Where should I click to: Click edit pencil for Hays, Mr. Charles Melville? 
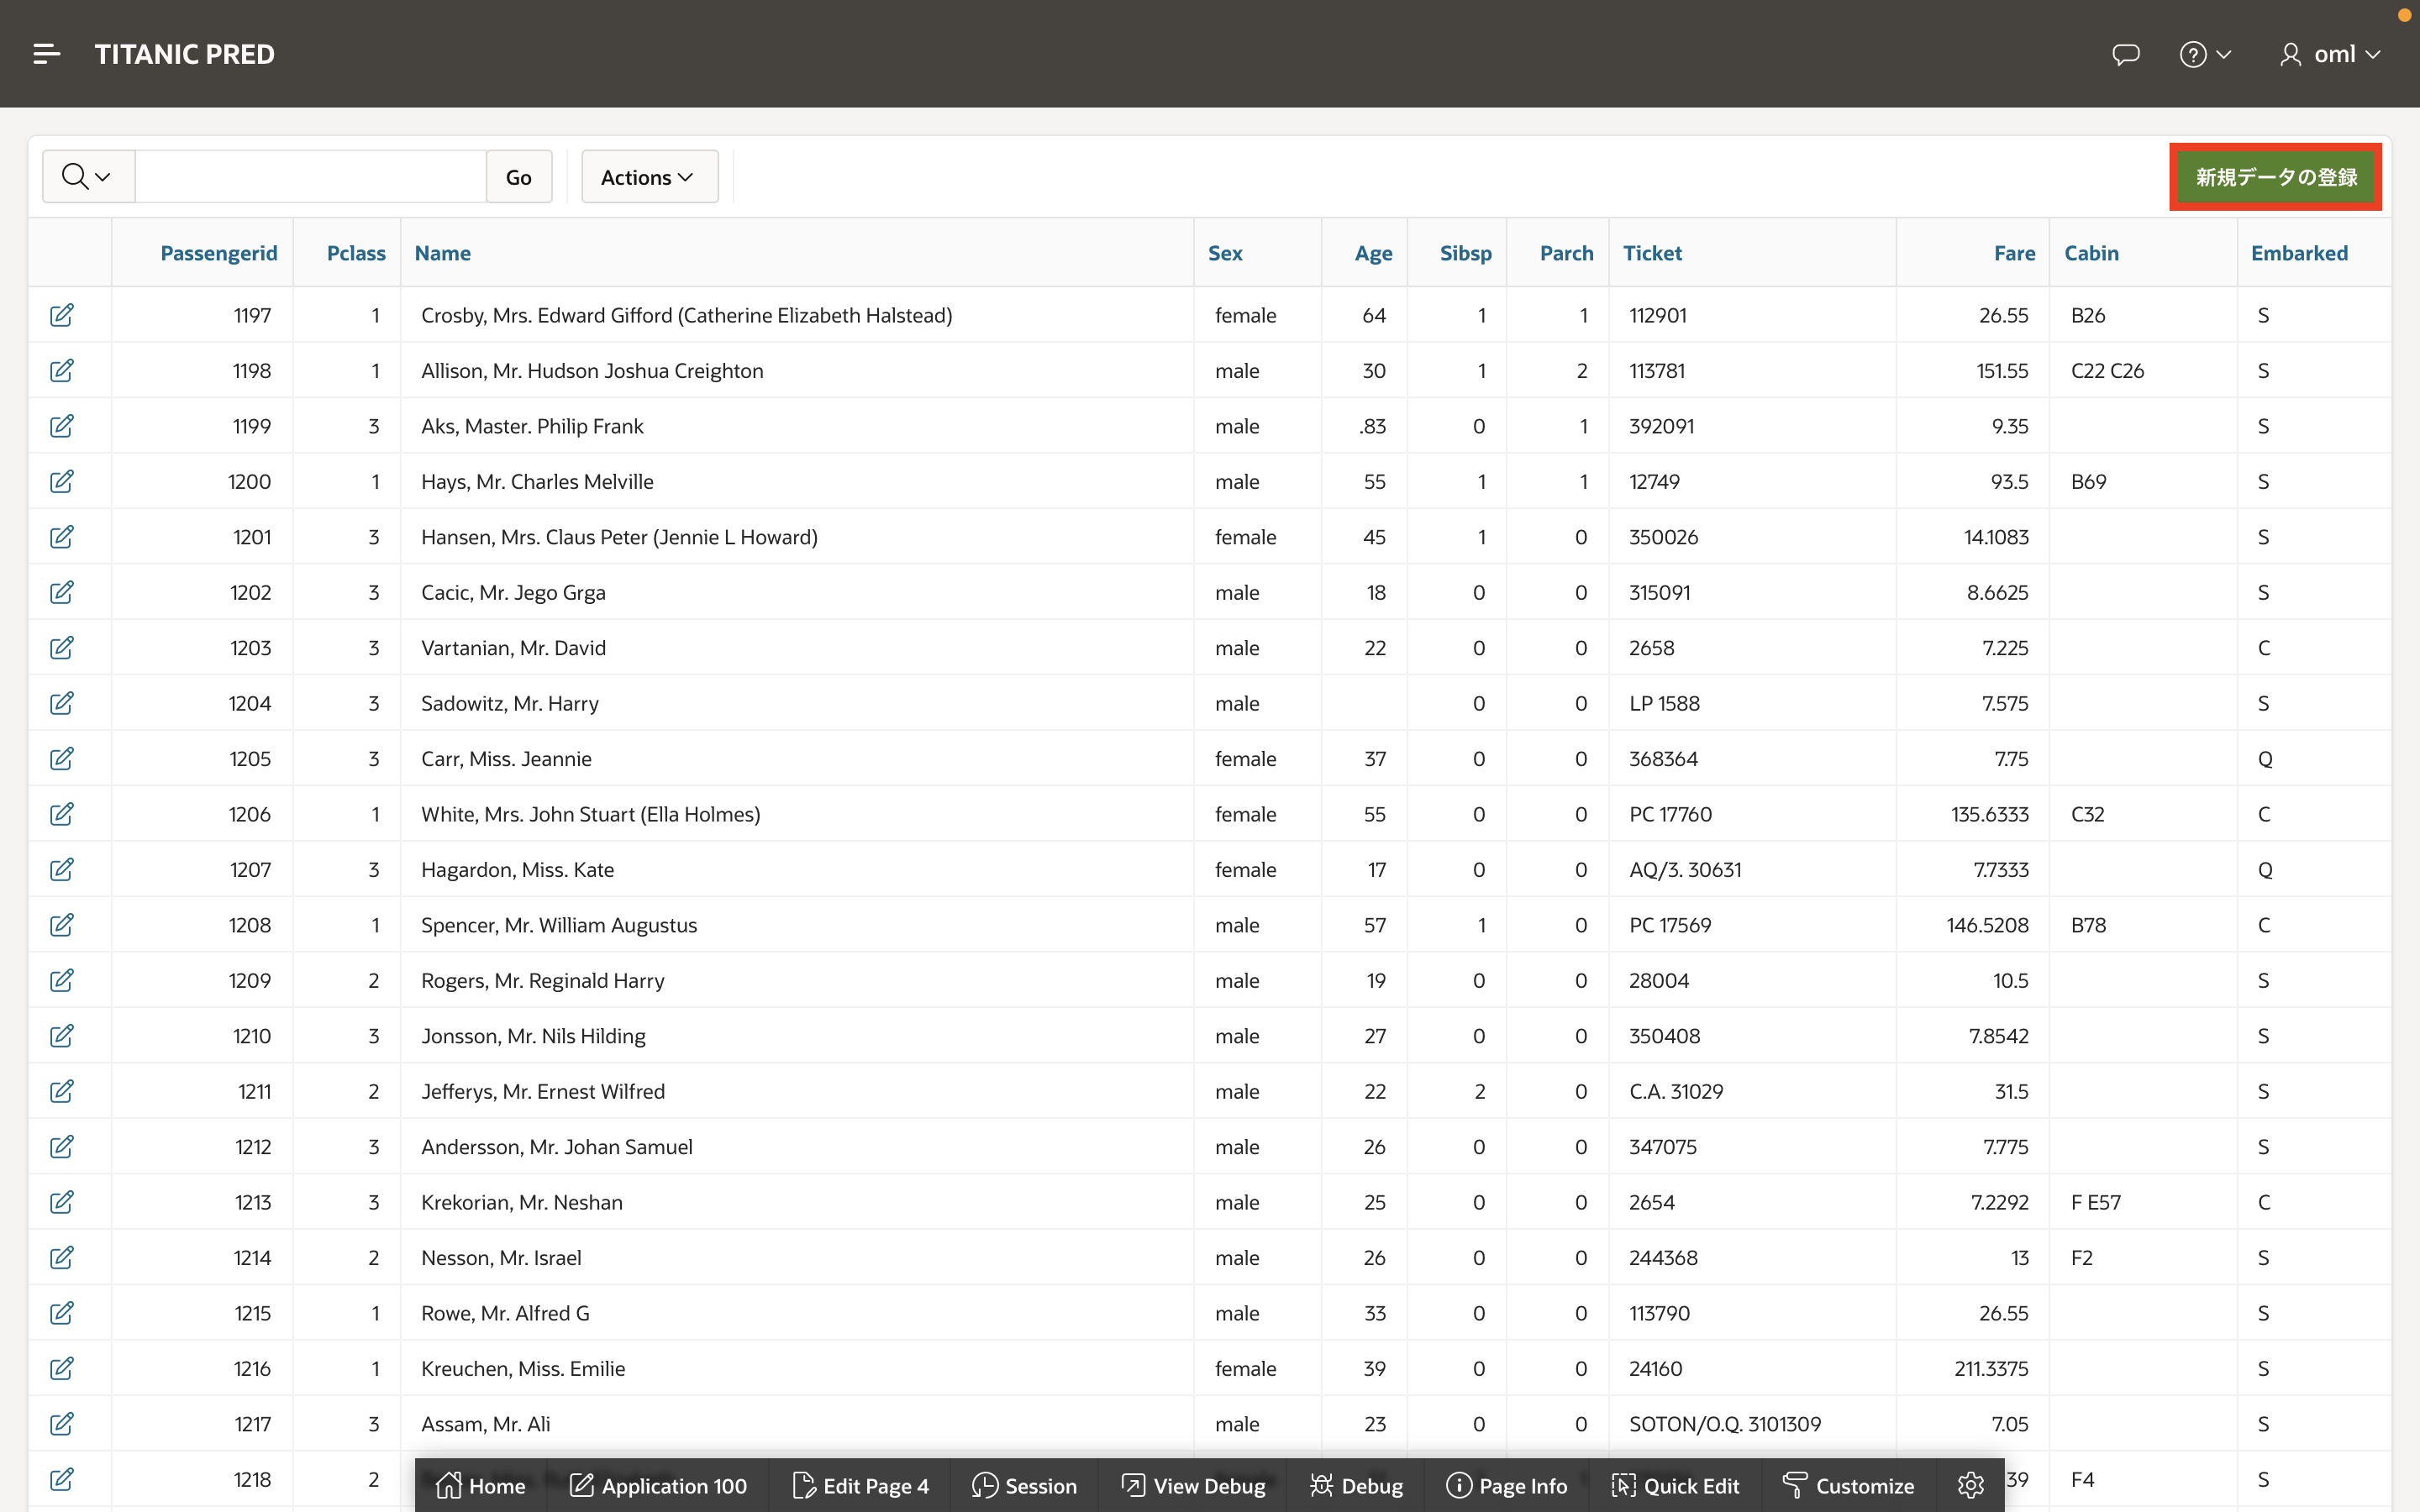point(62,481)
